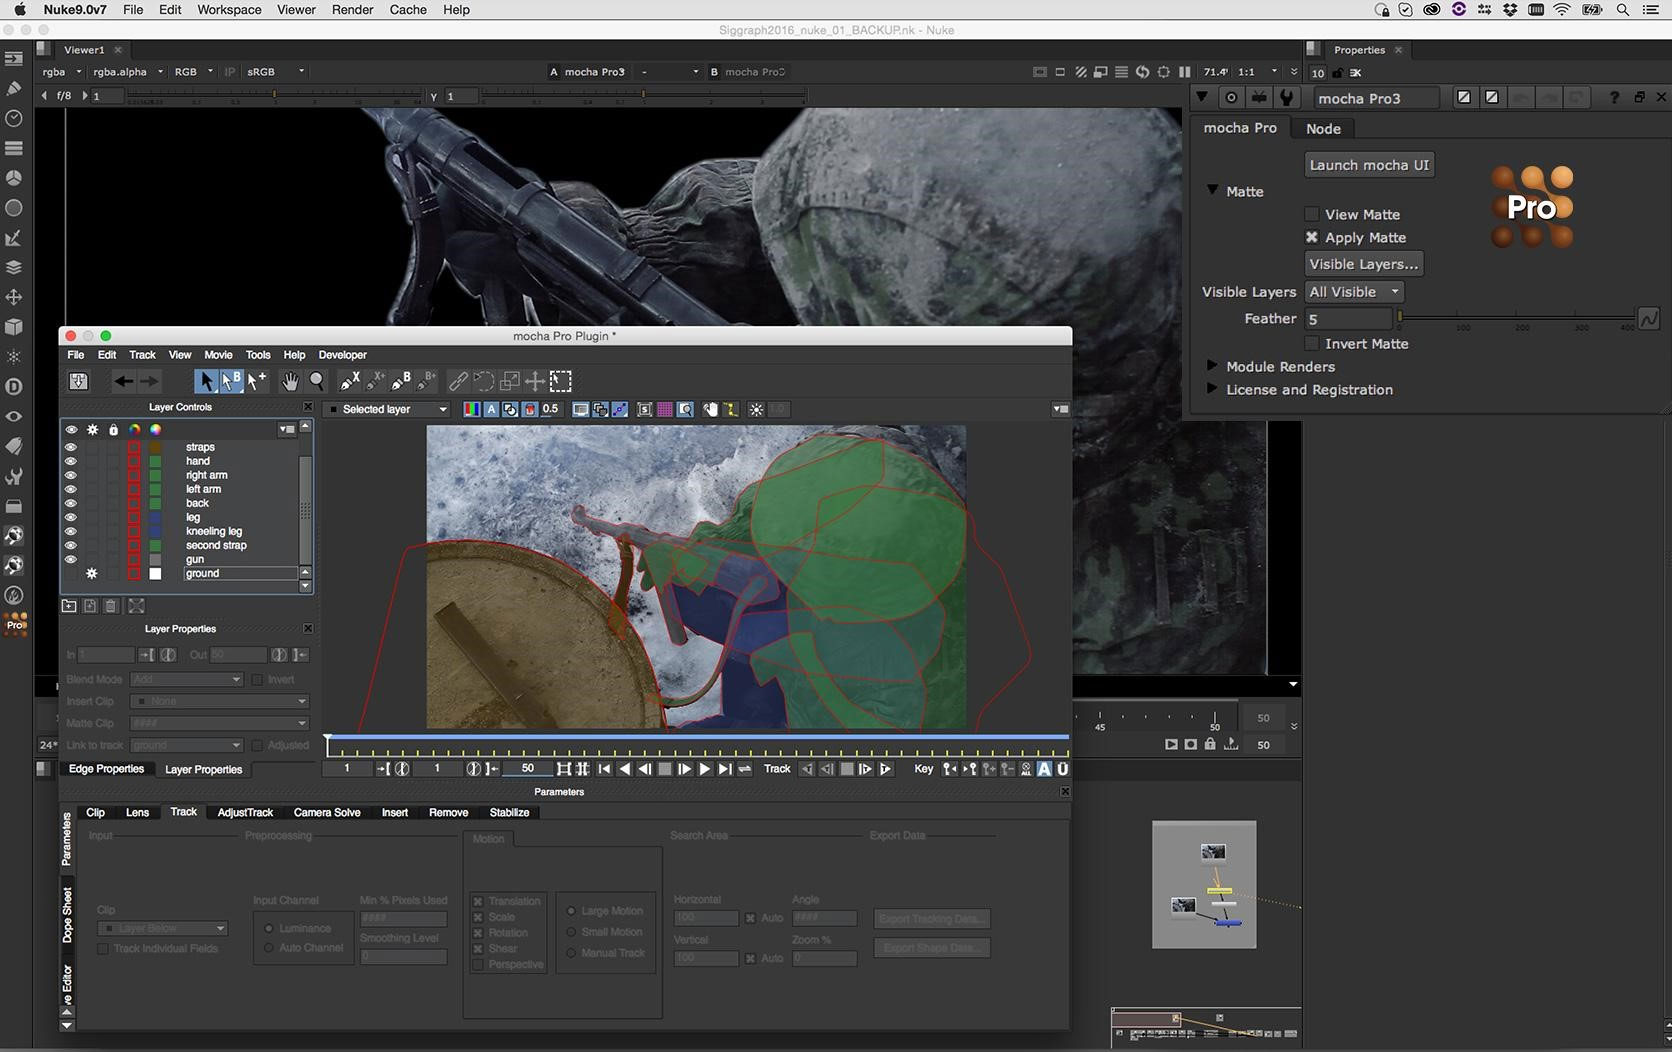The height and width of the screenshot is (1052, 1672).
Task: Click play forward in mocha timeline
Action: click(704, 769)
